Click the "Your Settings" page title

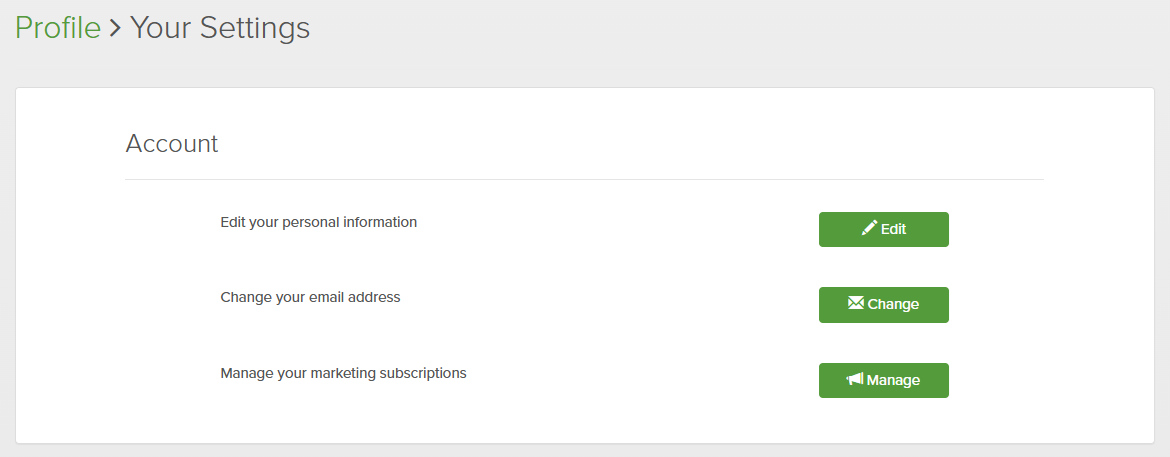(x=220, y=28)
